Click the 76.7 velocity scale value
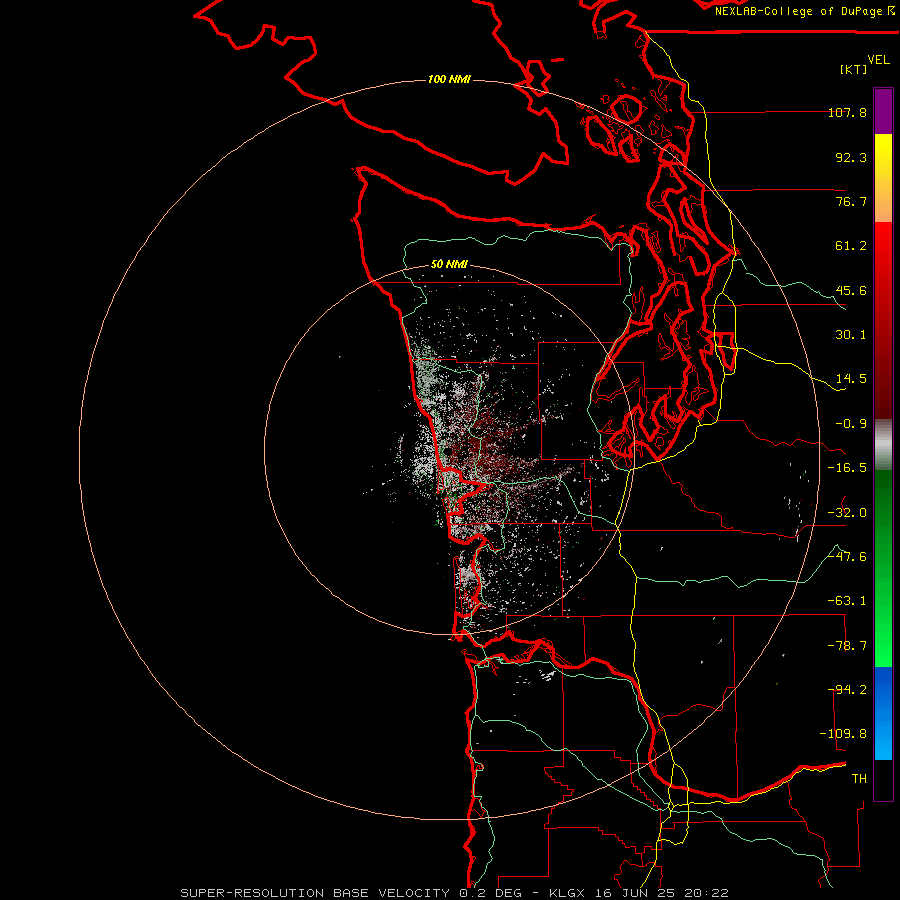 [x=851, y=201]
